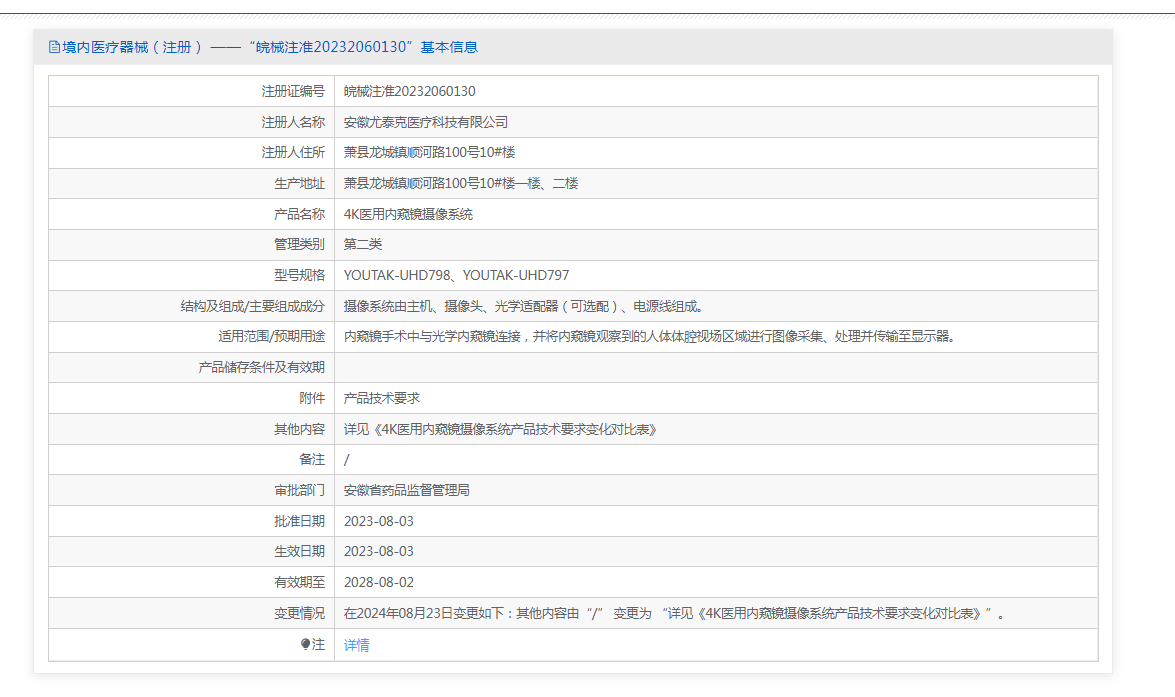This screenshot has height=697, width=1175.
Task: Click the 其他内容 label
Action: pyautogui.click(x=300, y=429)
